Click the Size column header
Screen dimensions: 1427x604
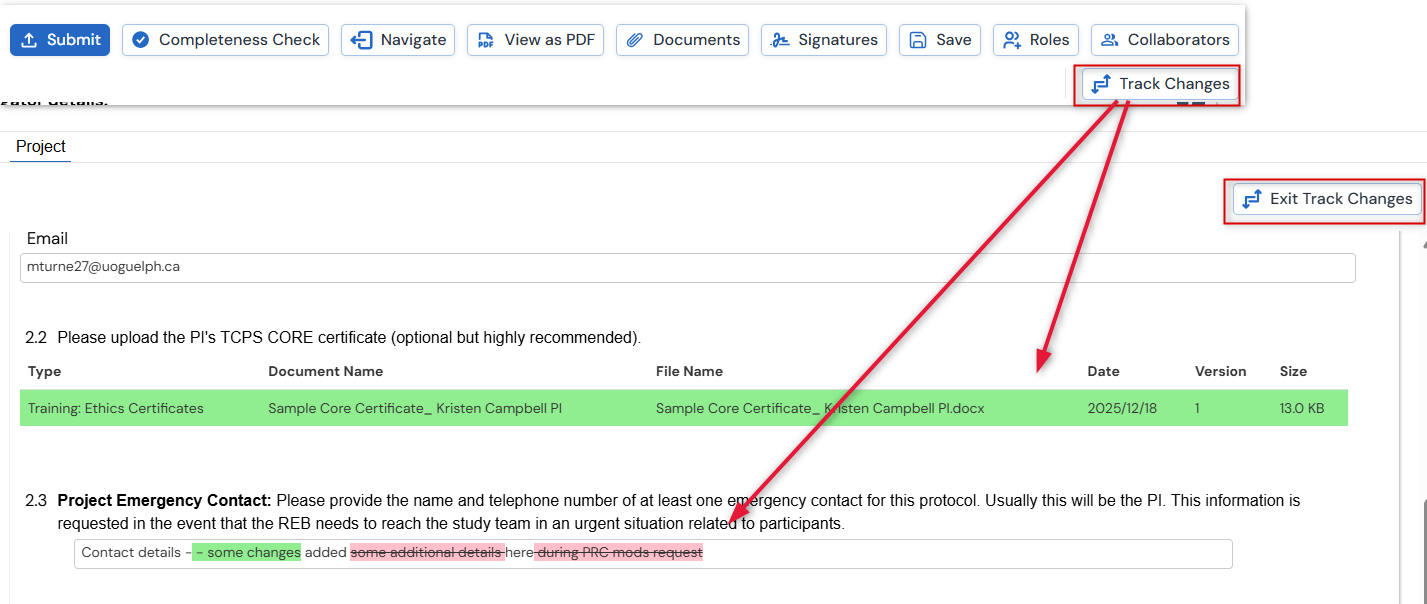(x=1293, y=371)
